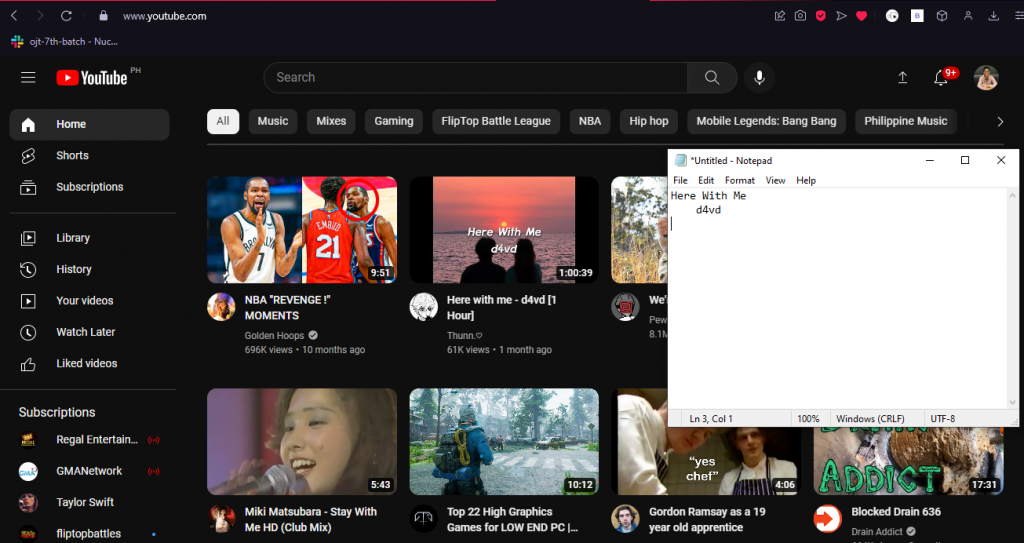Open the Regal Entertainment subscription
The width and height of the screenshot is (1024, 543).
coord(89,440)
